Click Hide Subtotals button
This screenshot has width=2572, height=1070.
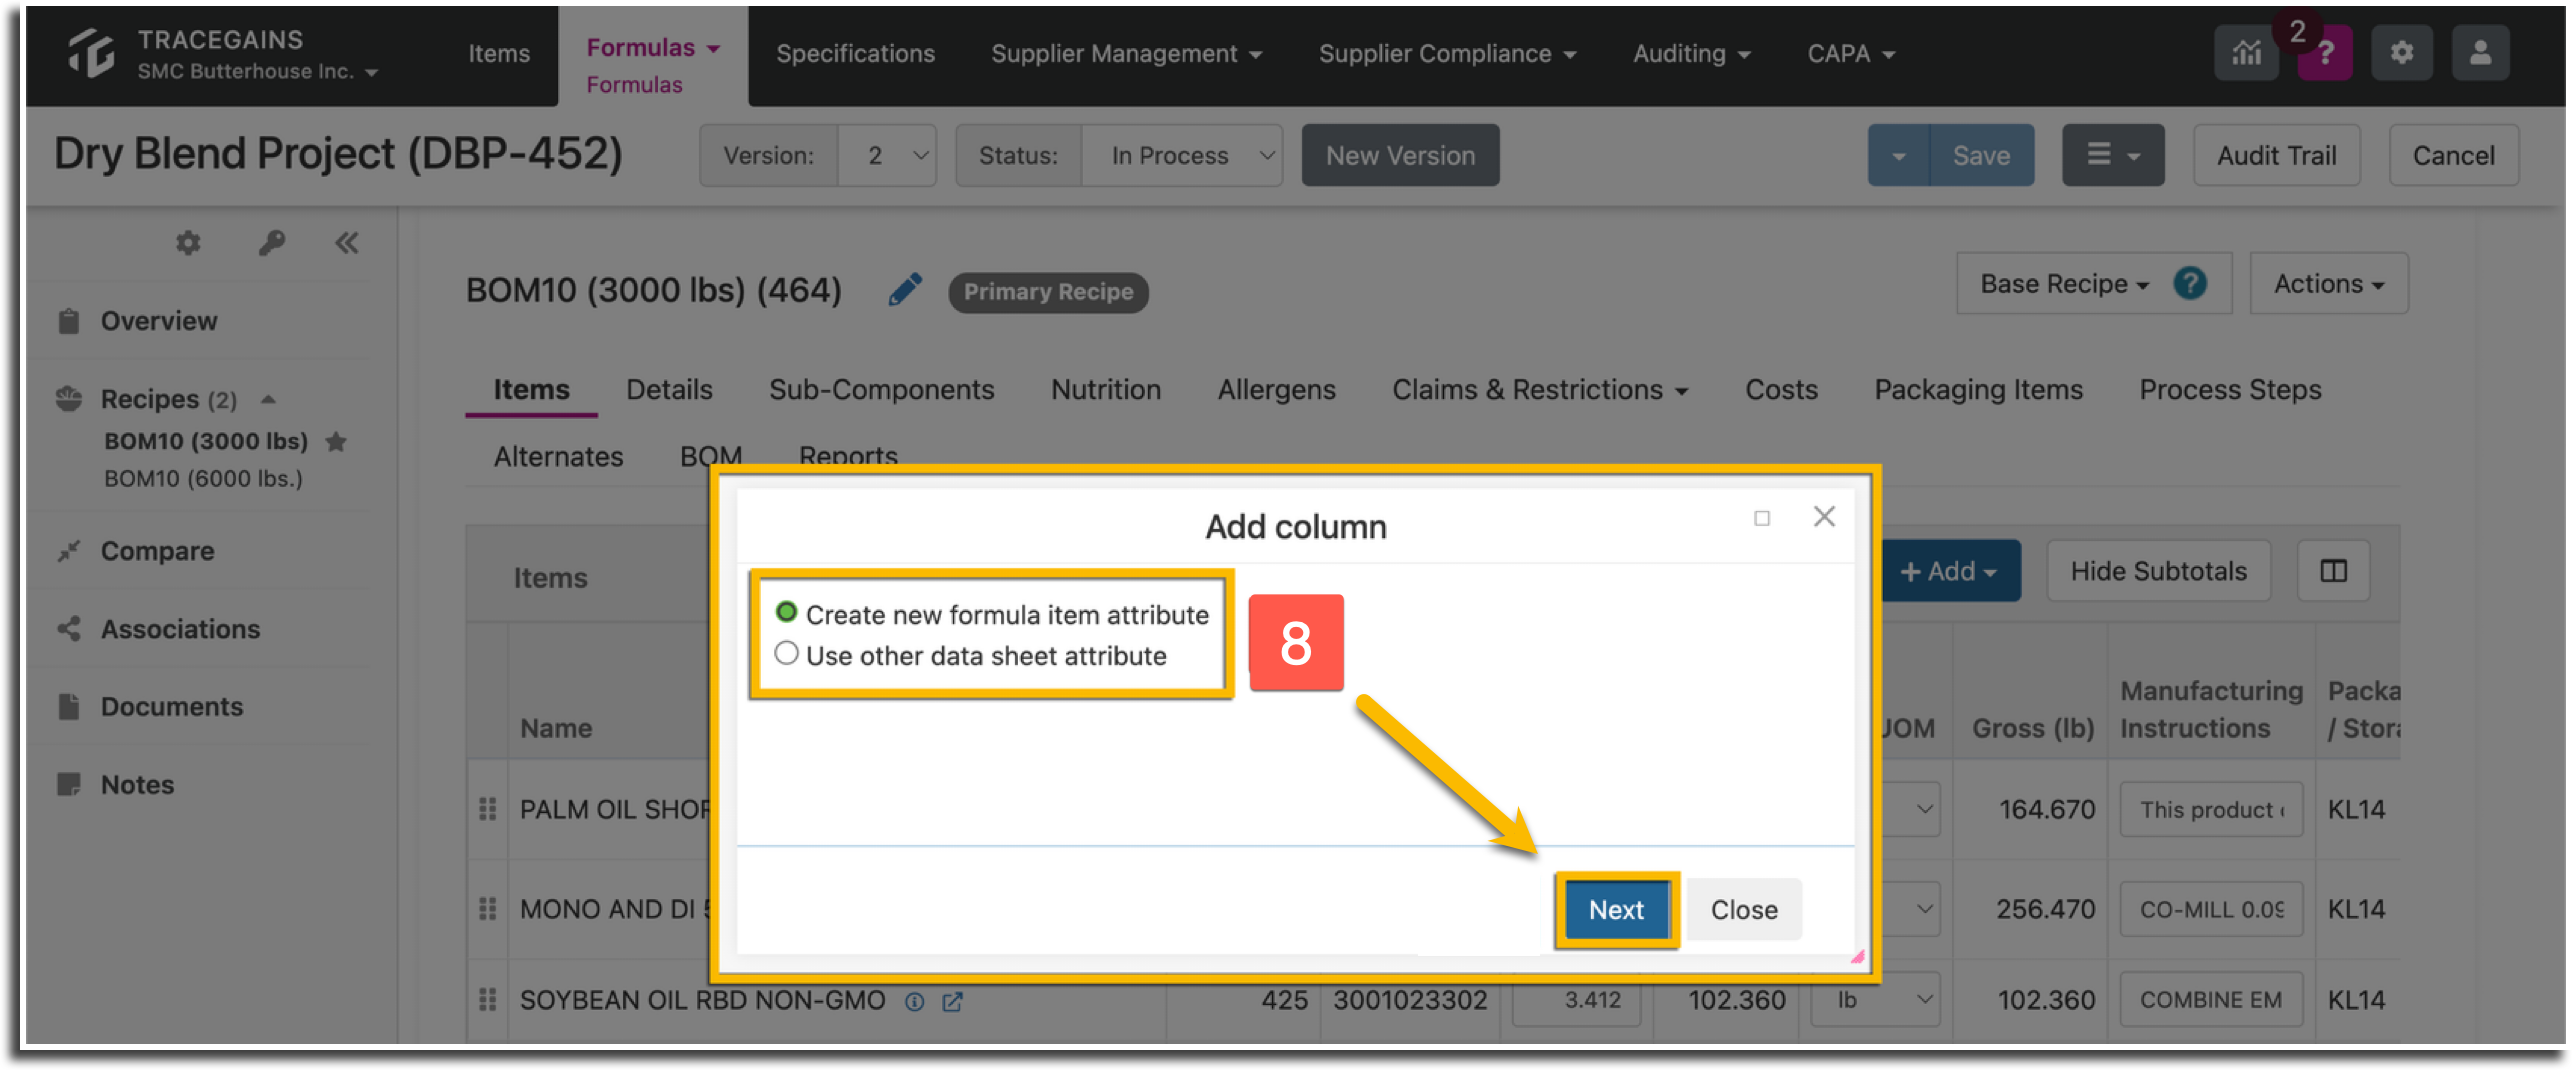point(2158,571)
